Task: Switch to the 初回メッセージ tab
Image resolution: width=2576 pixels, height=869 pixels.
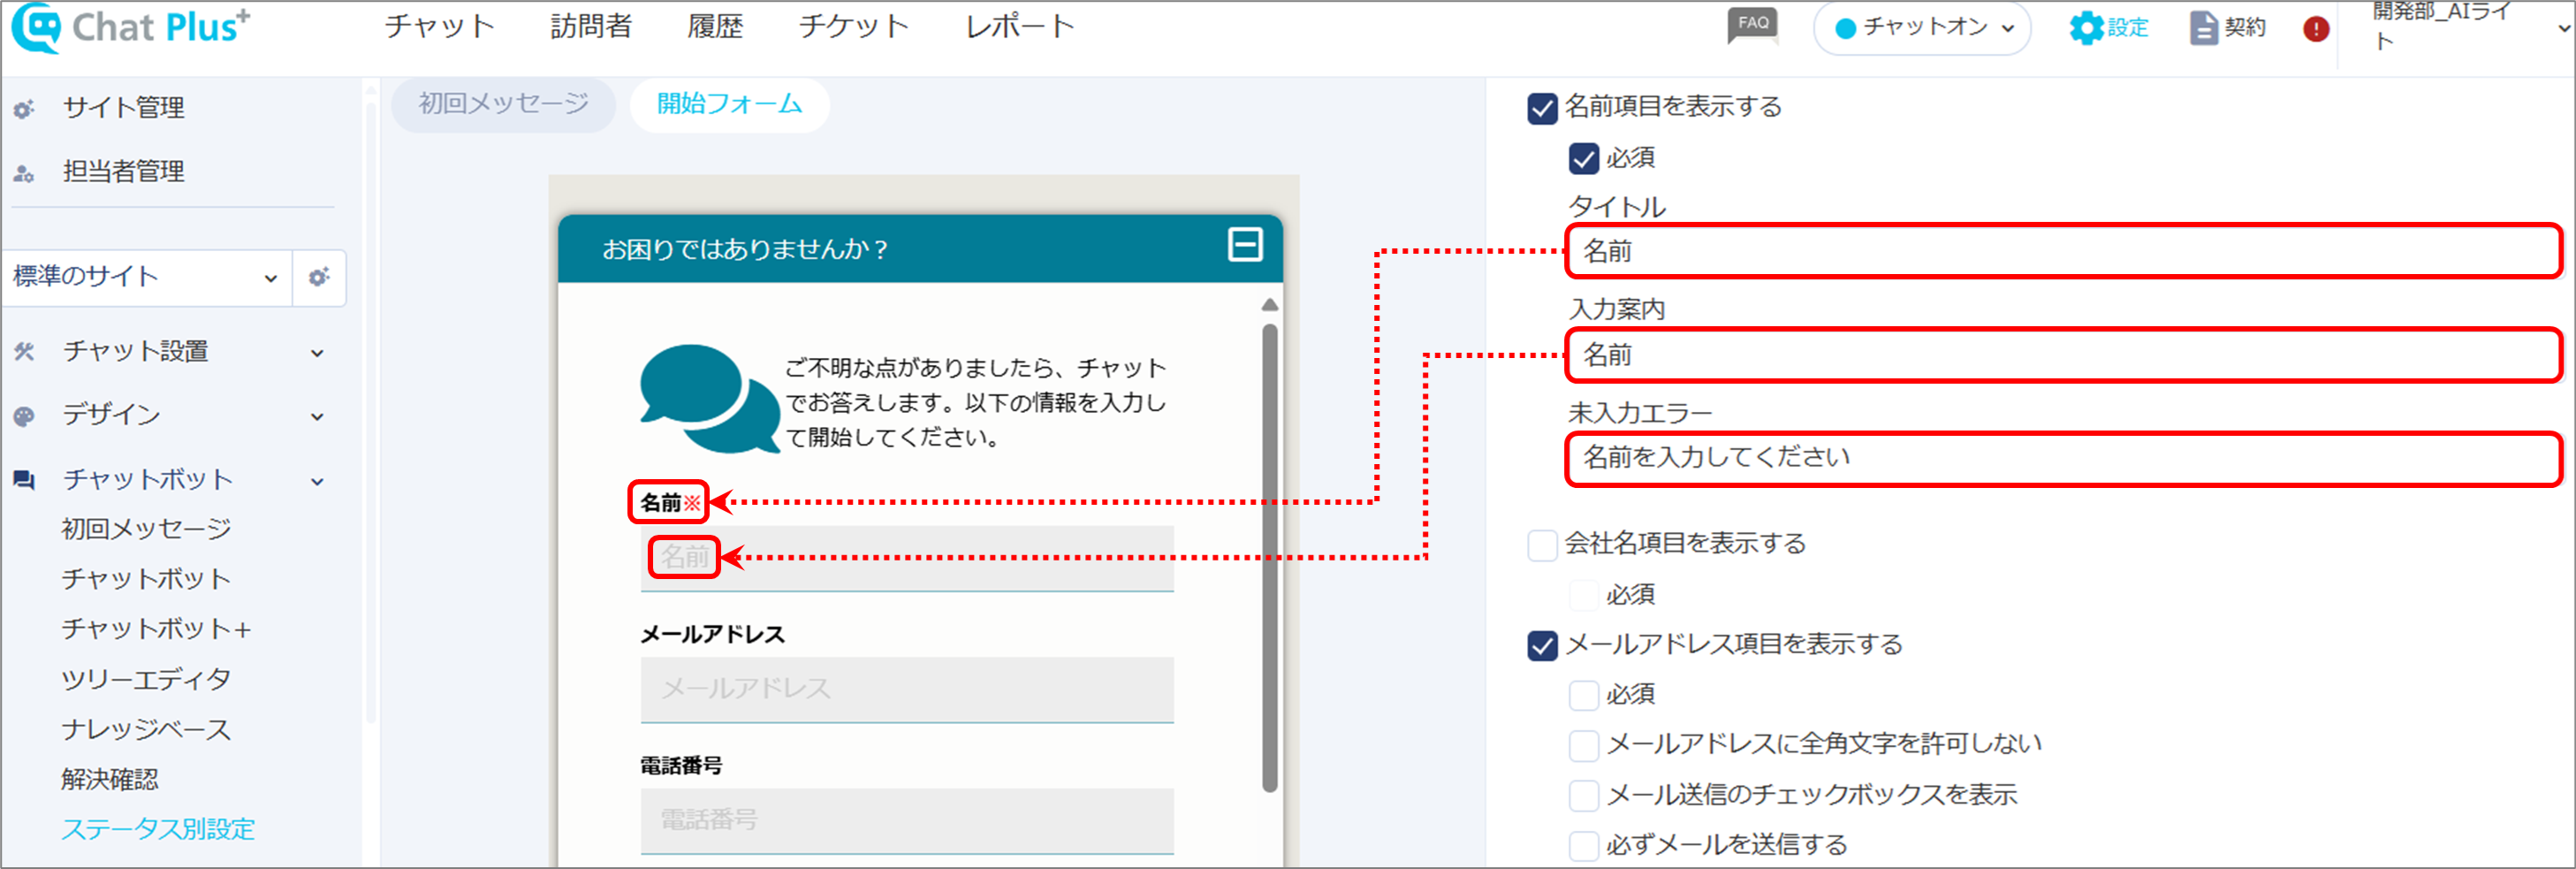Action: pos(503,104)
